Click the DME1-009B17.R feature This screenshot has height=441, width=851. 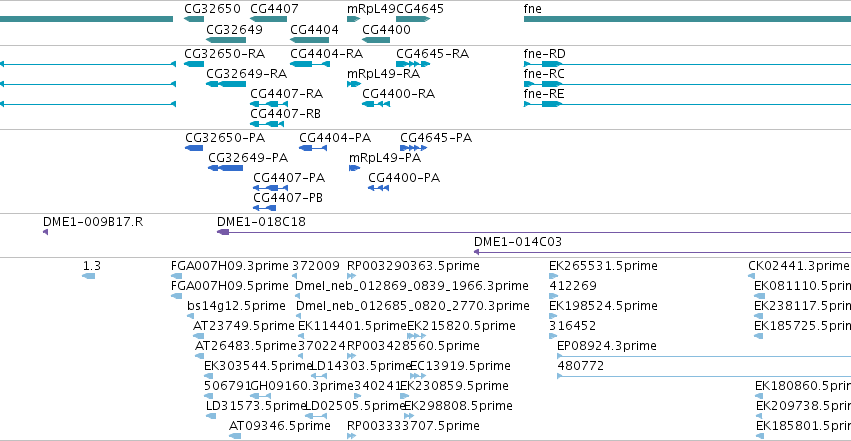click(46, 232)
